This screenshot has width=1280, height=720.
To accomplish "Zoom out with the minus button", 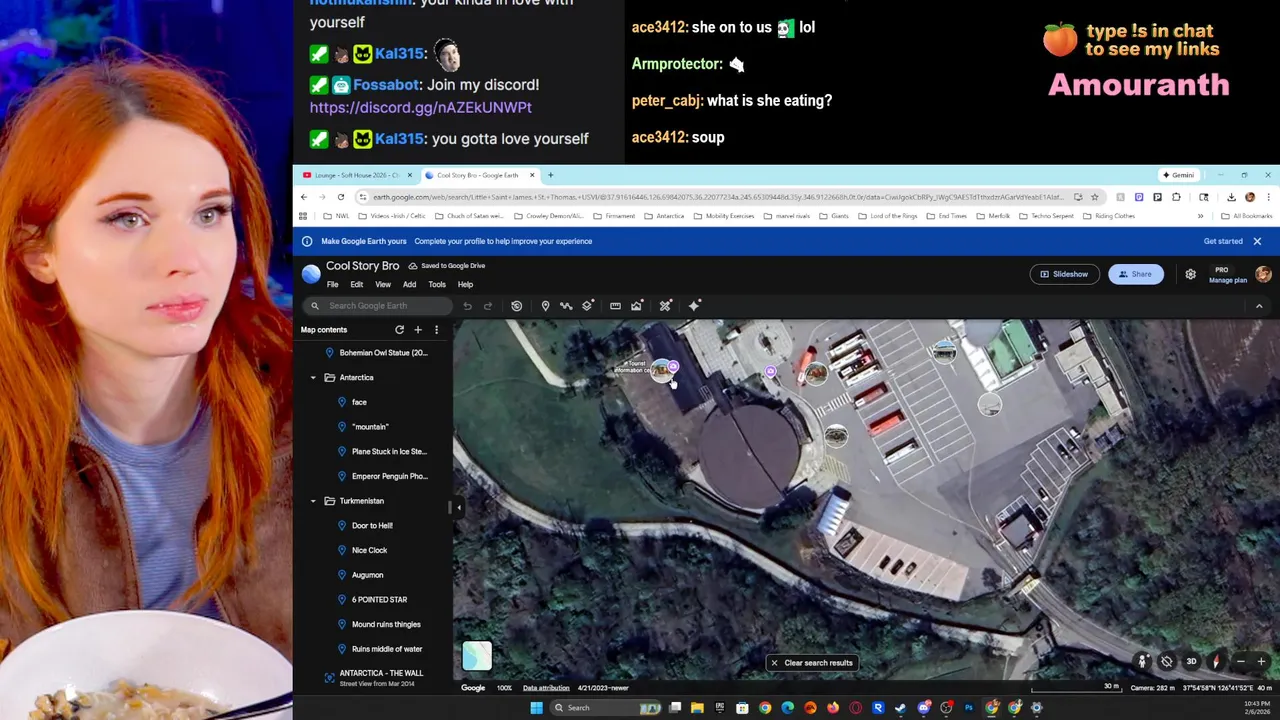I will pyautogui.click(x=1240, y=662).
